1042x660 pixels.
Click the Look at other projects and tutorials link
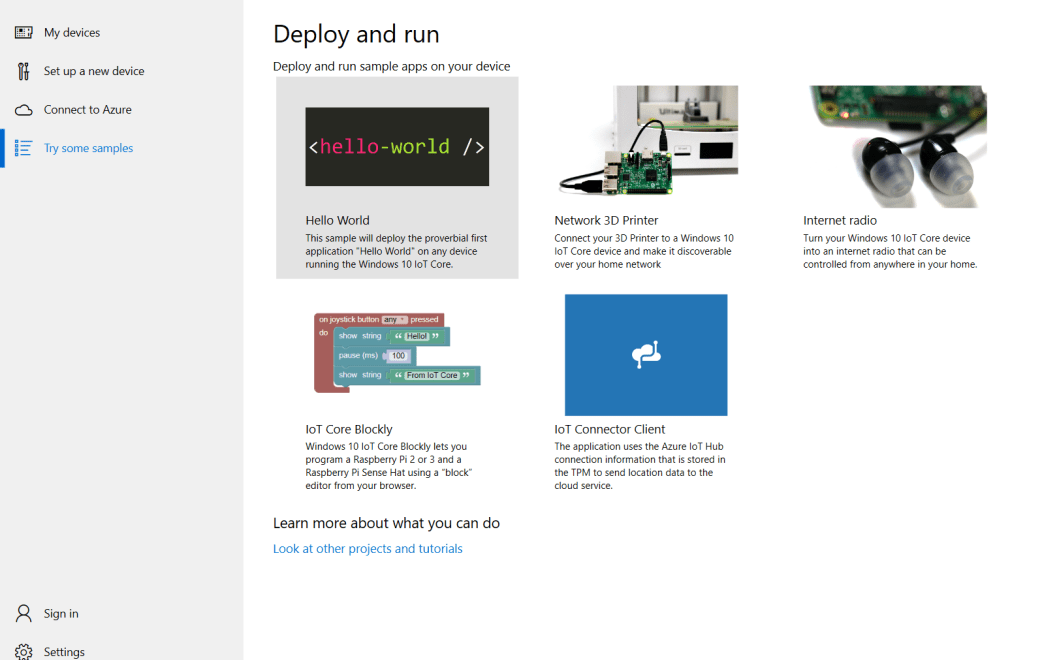[367, 548]
